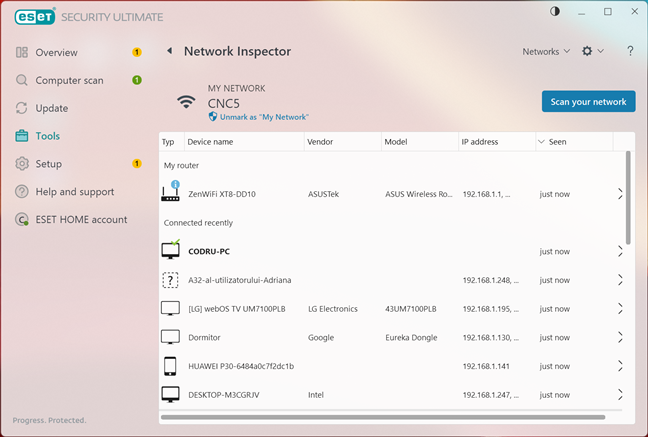Expand LG webOS TV row chevron
This screenshot has height=437, width=648.
(620, 308)
